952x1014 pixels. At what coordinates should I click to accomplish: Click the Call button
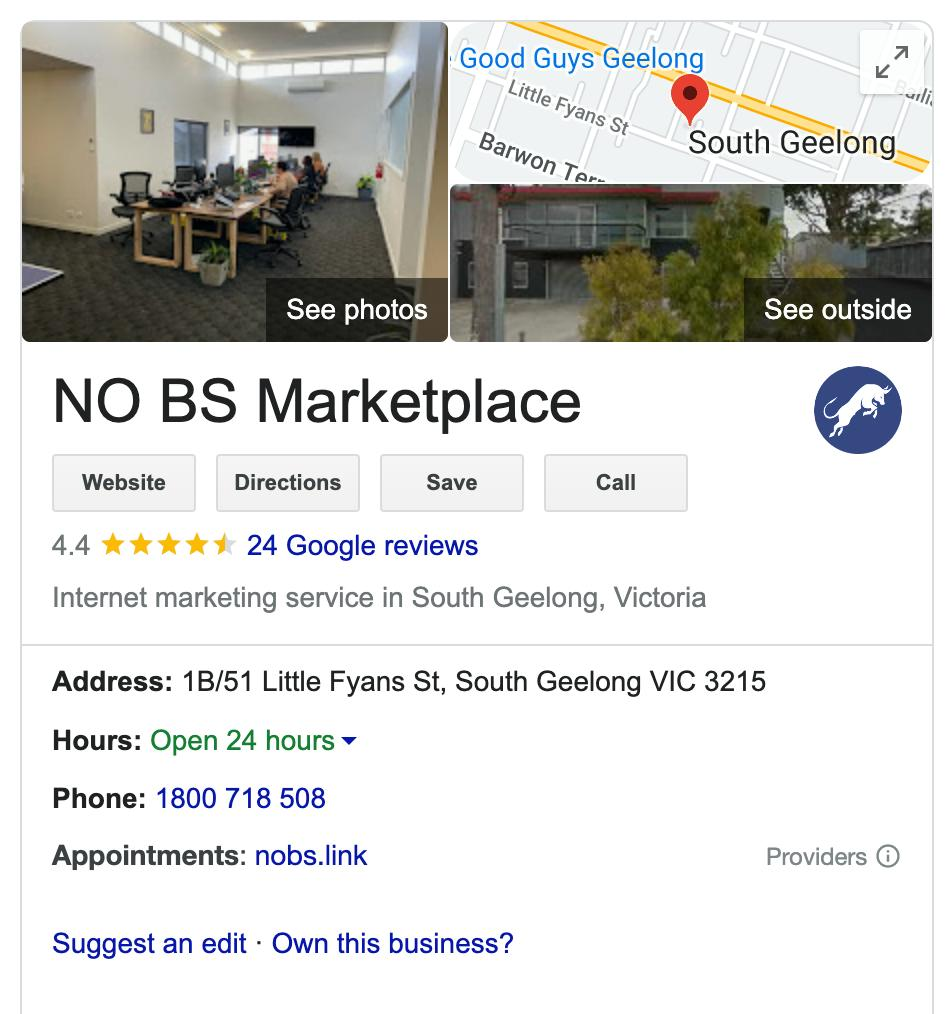pos(616,482)
